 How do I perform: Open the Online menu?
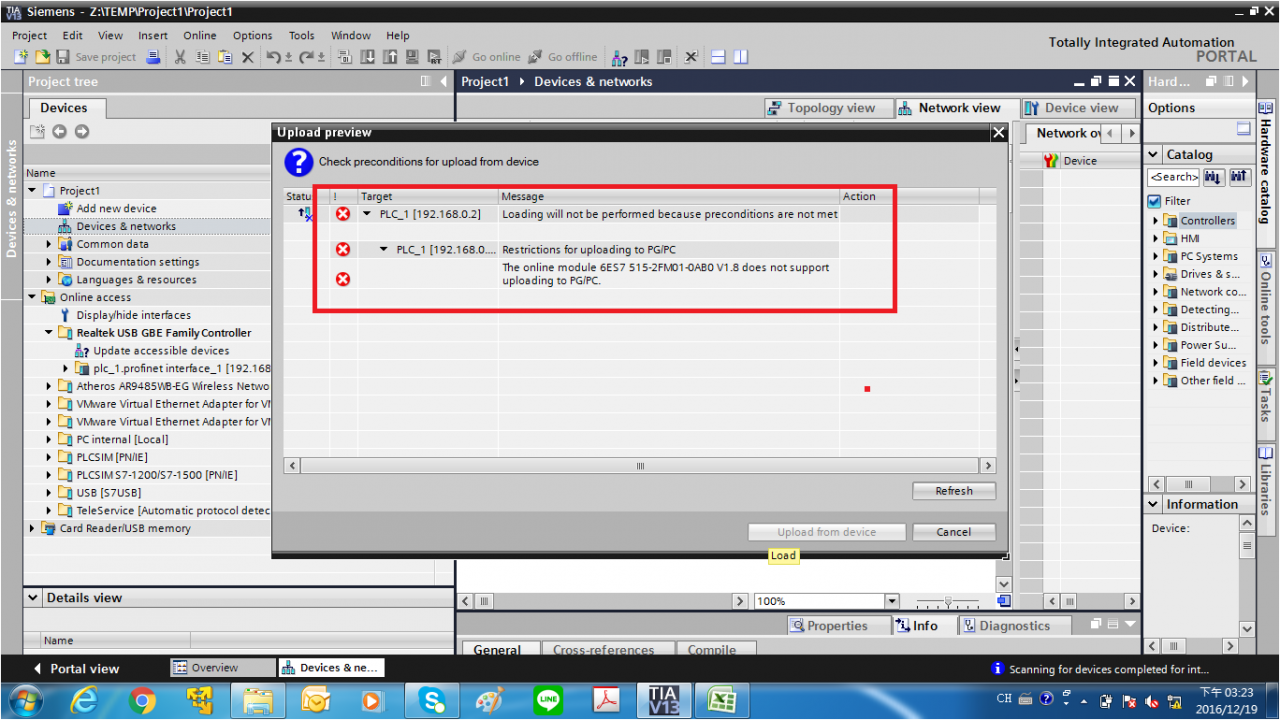199,35
